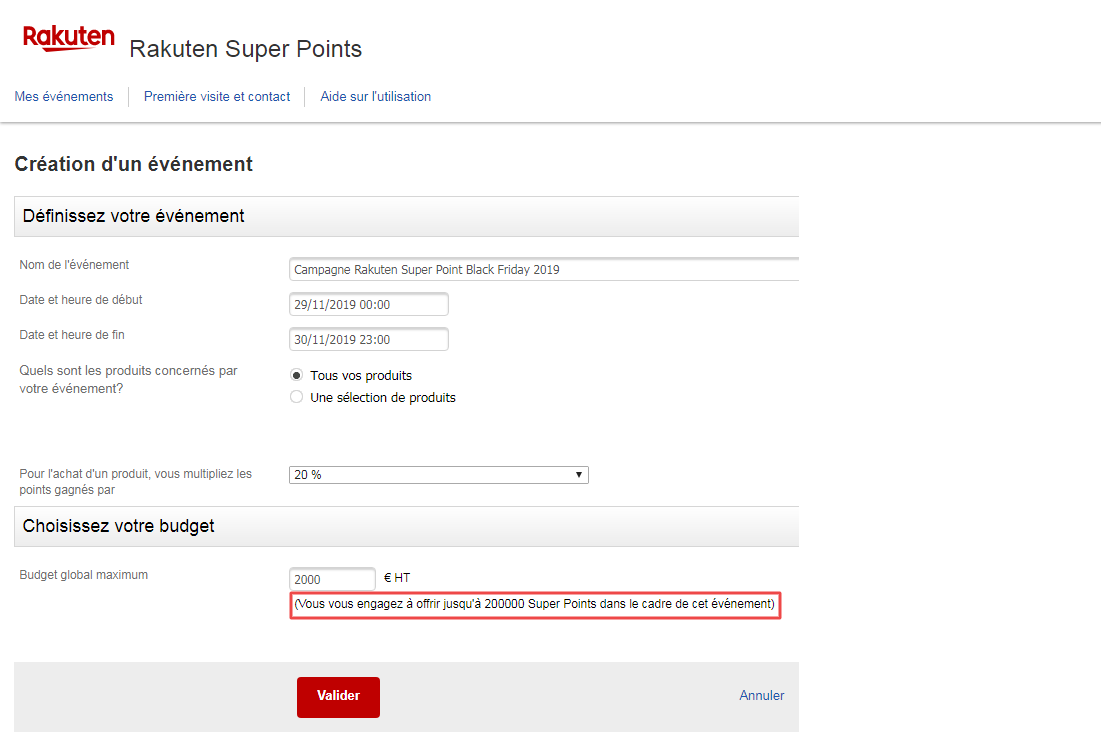The height and width of the screenshot is (751, 1101).
Task: Select Une sélection de produits
Action: 296,396
